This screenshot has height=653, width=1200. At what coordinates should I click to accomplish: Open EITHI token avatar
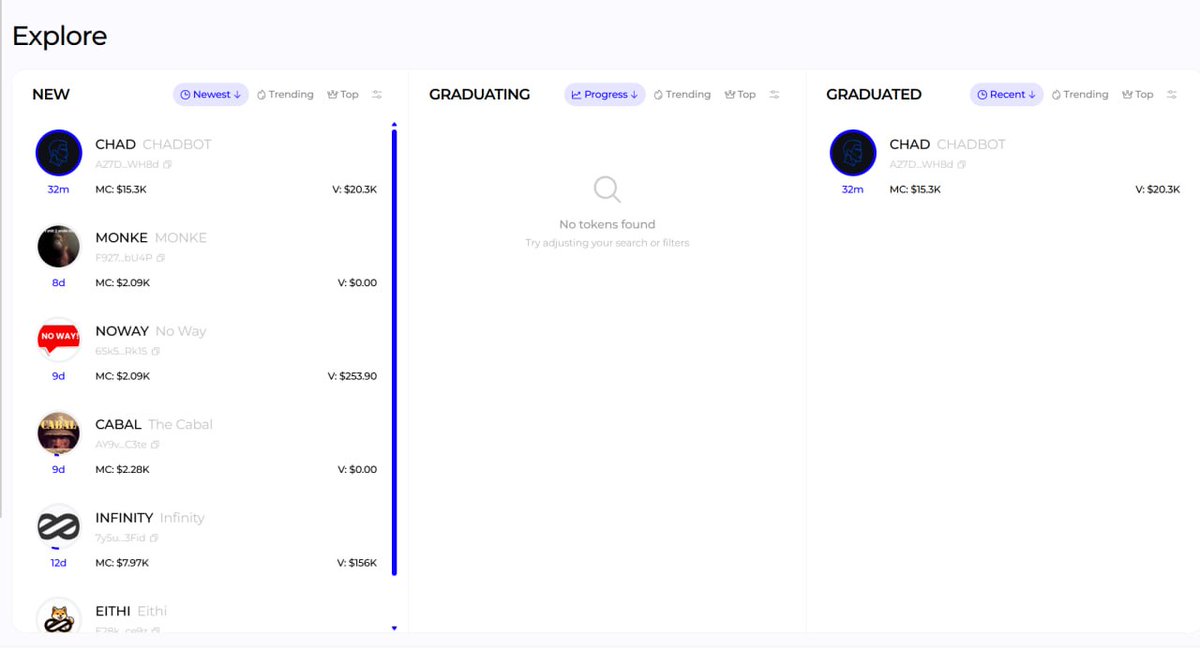tap(59, 617)
